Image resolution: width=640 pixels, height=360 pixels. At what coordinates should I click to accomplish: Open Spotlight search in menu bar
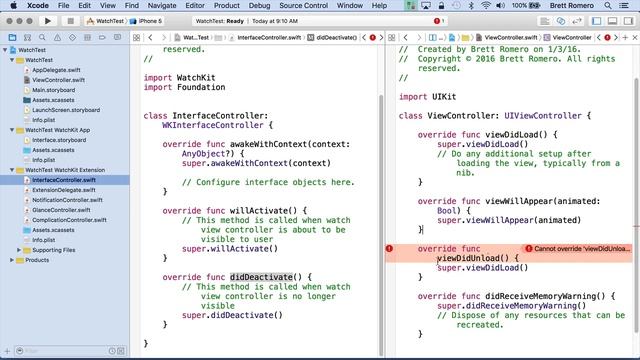point(608,6)
